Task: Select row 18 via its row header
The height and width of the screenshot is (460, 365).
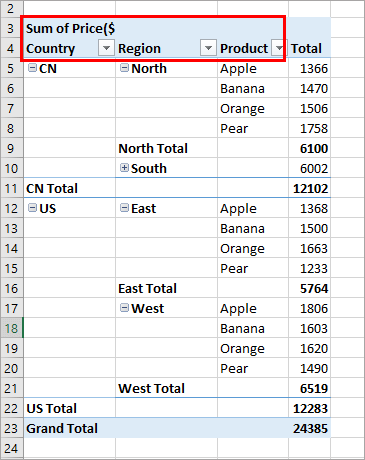Action: [12, 328]
